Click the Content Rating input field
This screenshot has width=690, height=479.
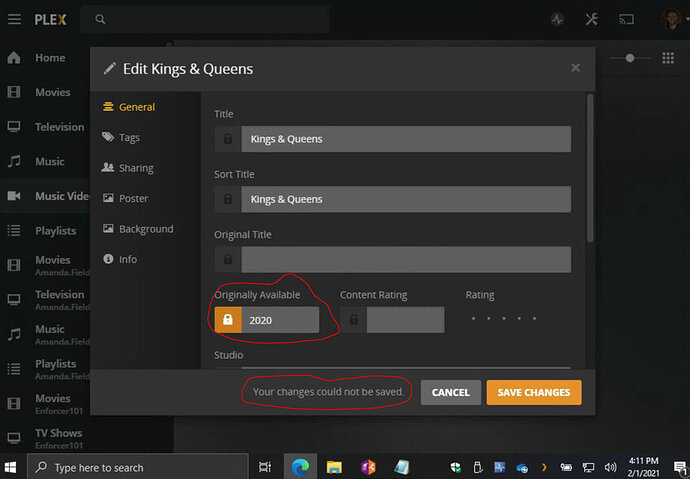pyautogui.click(x=405, y=320)
